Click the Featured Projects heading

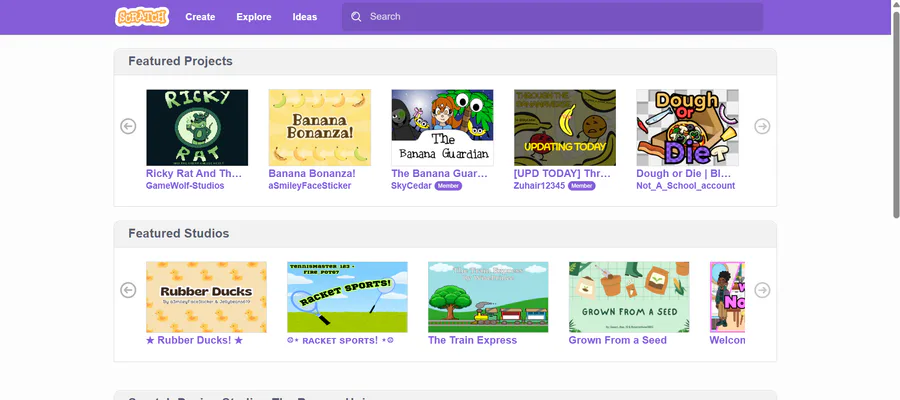pos(180,61)
